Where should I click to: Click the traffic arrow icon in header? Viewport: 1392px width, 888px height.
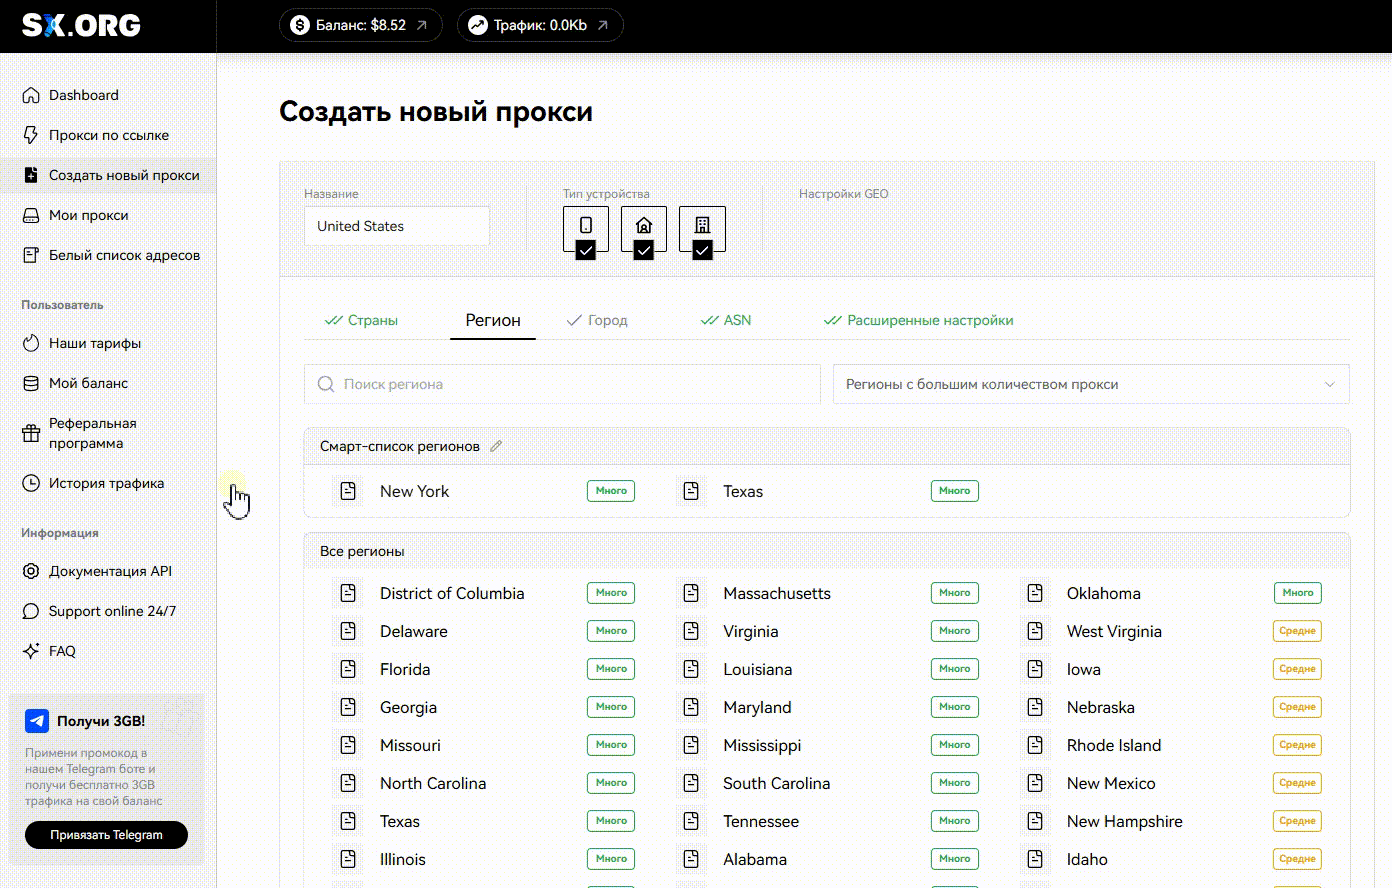pyautogui.click(x=478, y=25)
